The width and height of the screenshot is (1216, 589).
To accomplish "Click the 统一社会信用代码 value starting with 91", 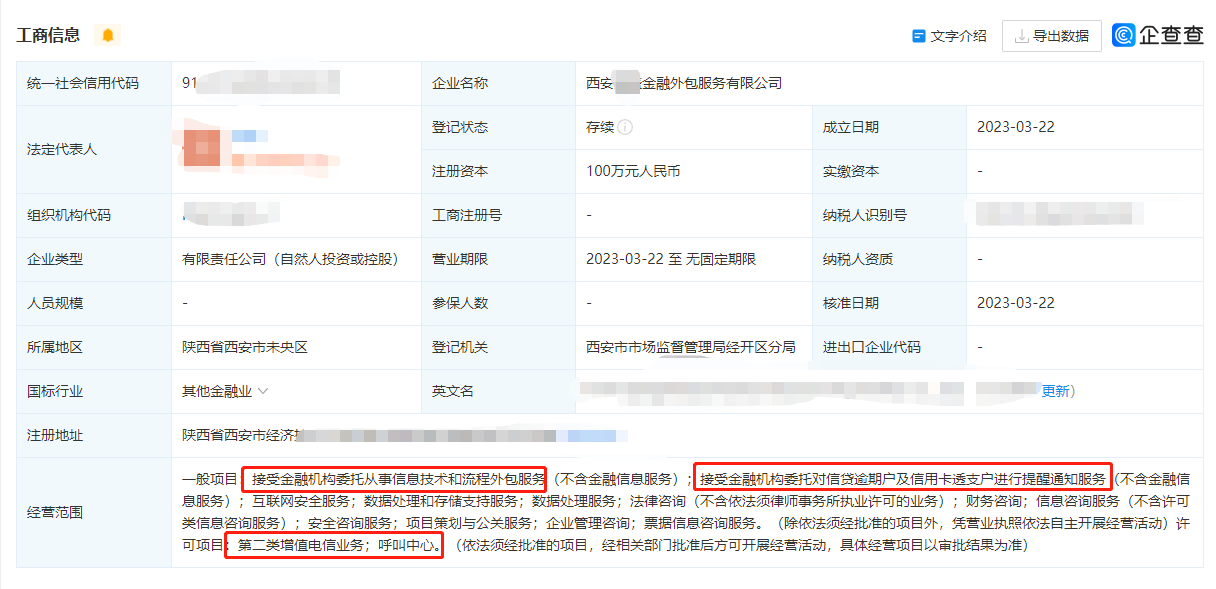I will (x=190, y=84).
